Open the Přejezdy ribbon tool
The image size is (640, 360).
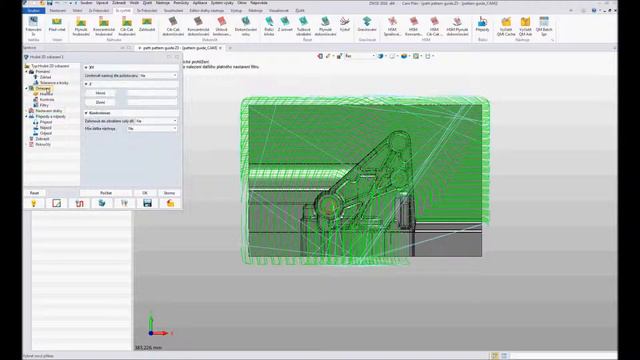click(482, 25)
